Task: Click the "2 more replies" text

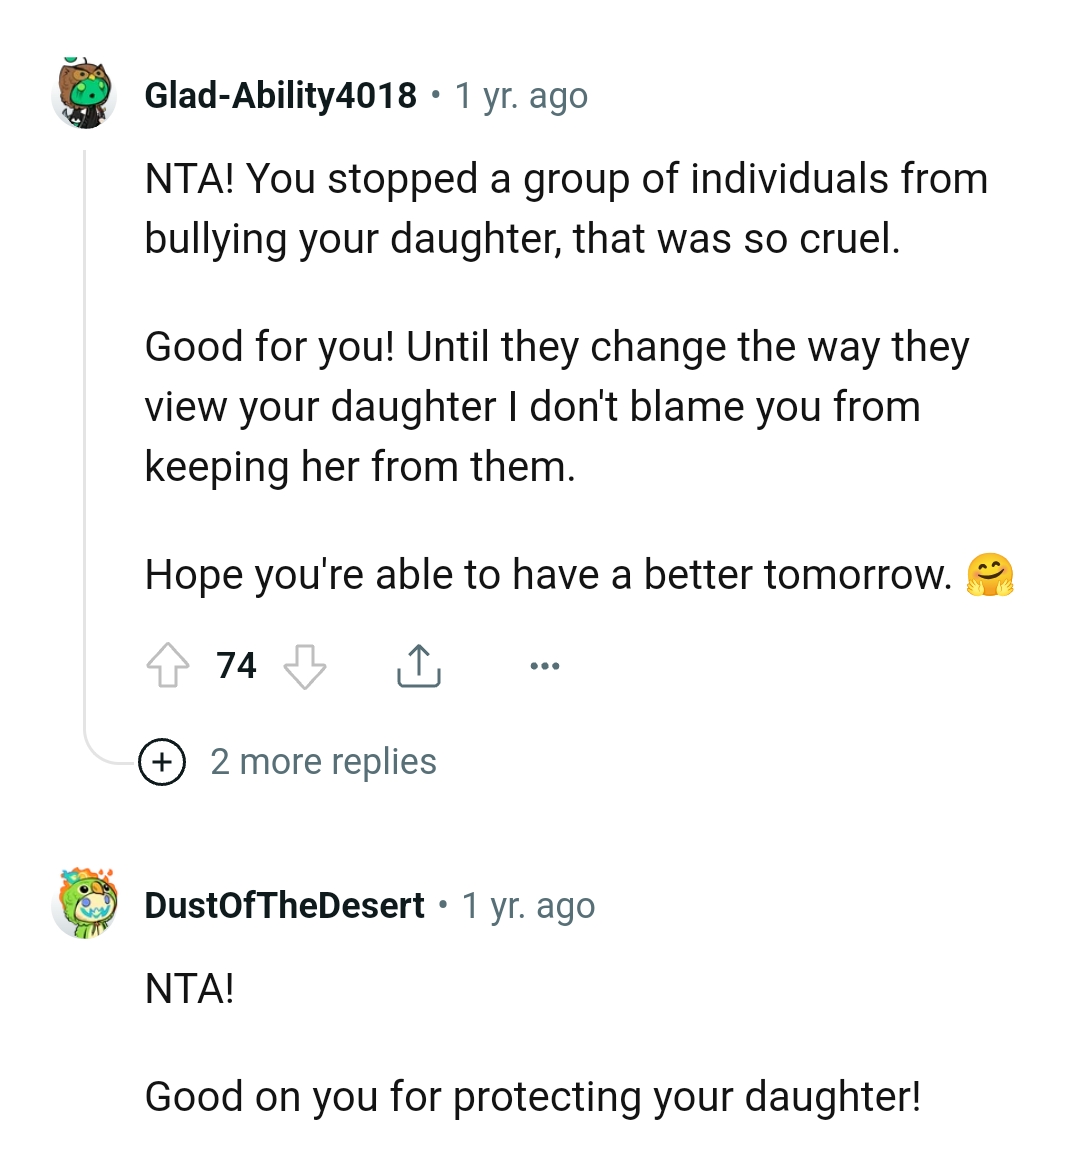Action: click(323, 763)
